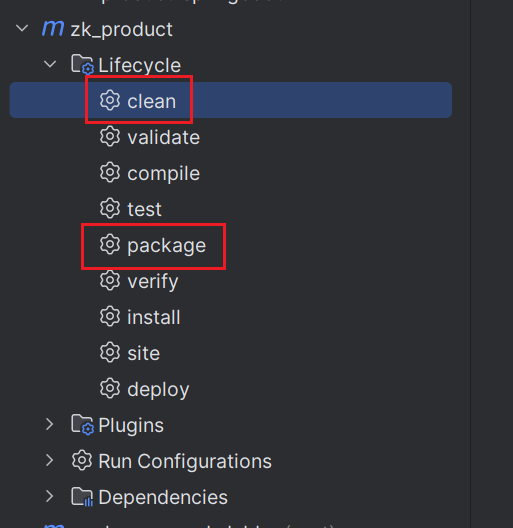Click the gear icon beside validate

pos(110,136)
